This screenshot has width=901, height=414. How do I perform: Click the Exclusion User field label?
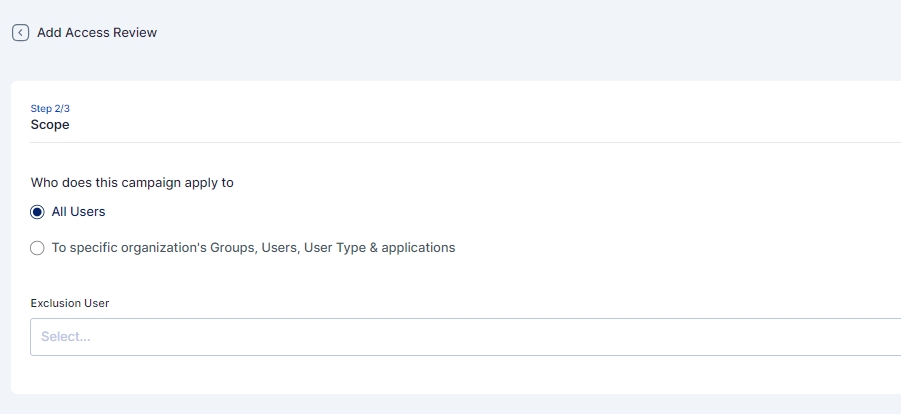pyautogui.click(x=70, y=302)
